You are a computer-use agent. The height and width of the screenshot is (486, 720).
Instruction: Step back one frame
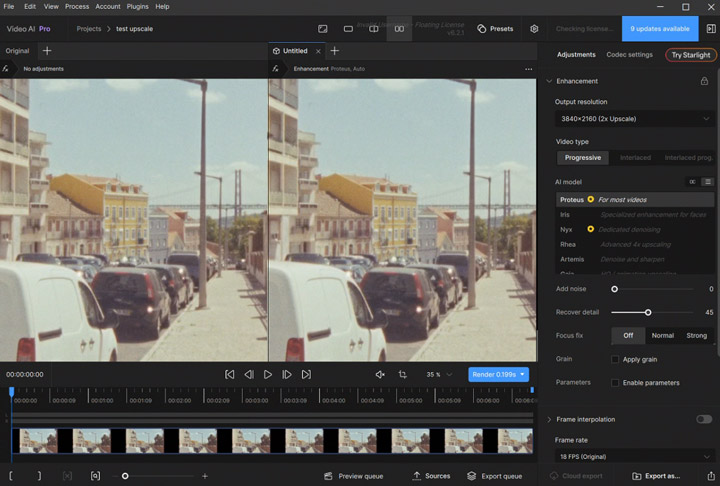(x=249, y=374)
